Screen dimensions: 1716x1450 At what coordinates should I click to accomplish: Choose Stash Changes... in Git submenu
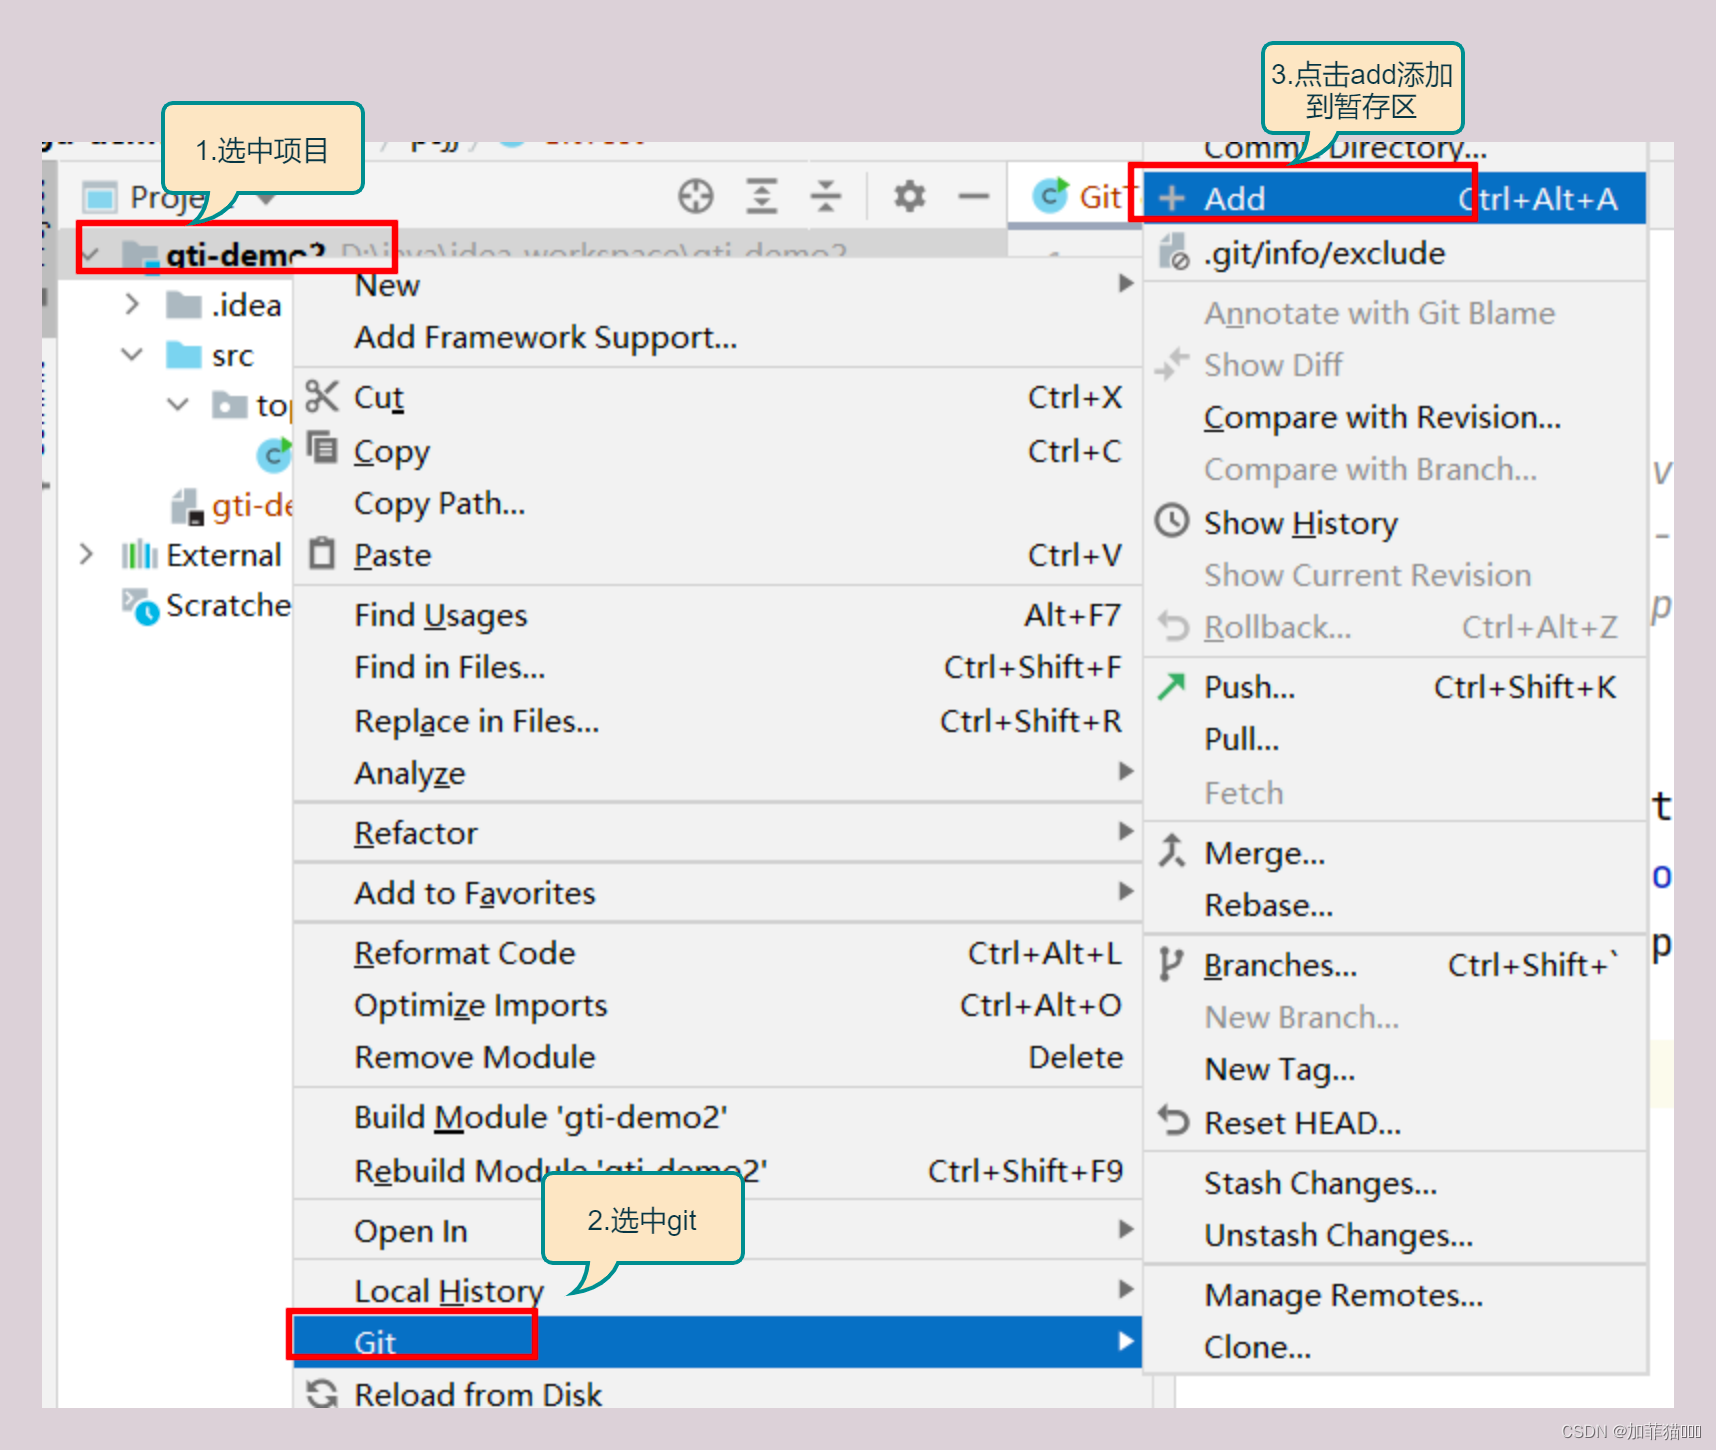(1394, 1183)
